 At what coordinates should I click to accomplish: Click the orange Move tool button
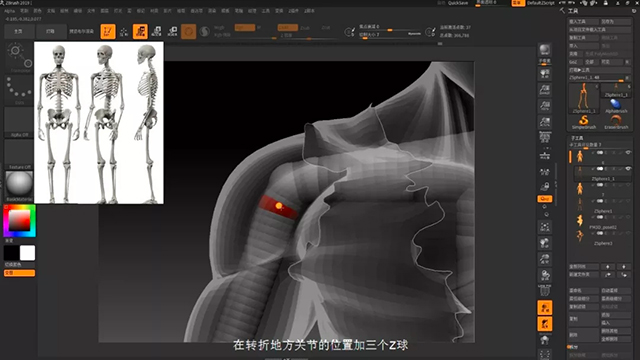click(140, 32)
